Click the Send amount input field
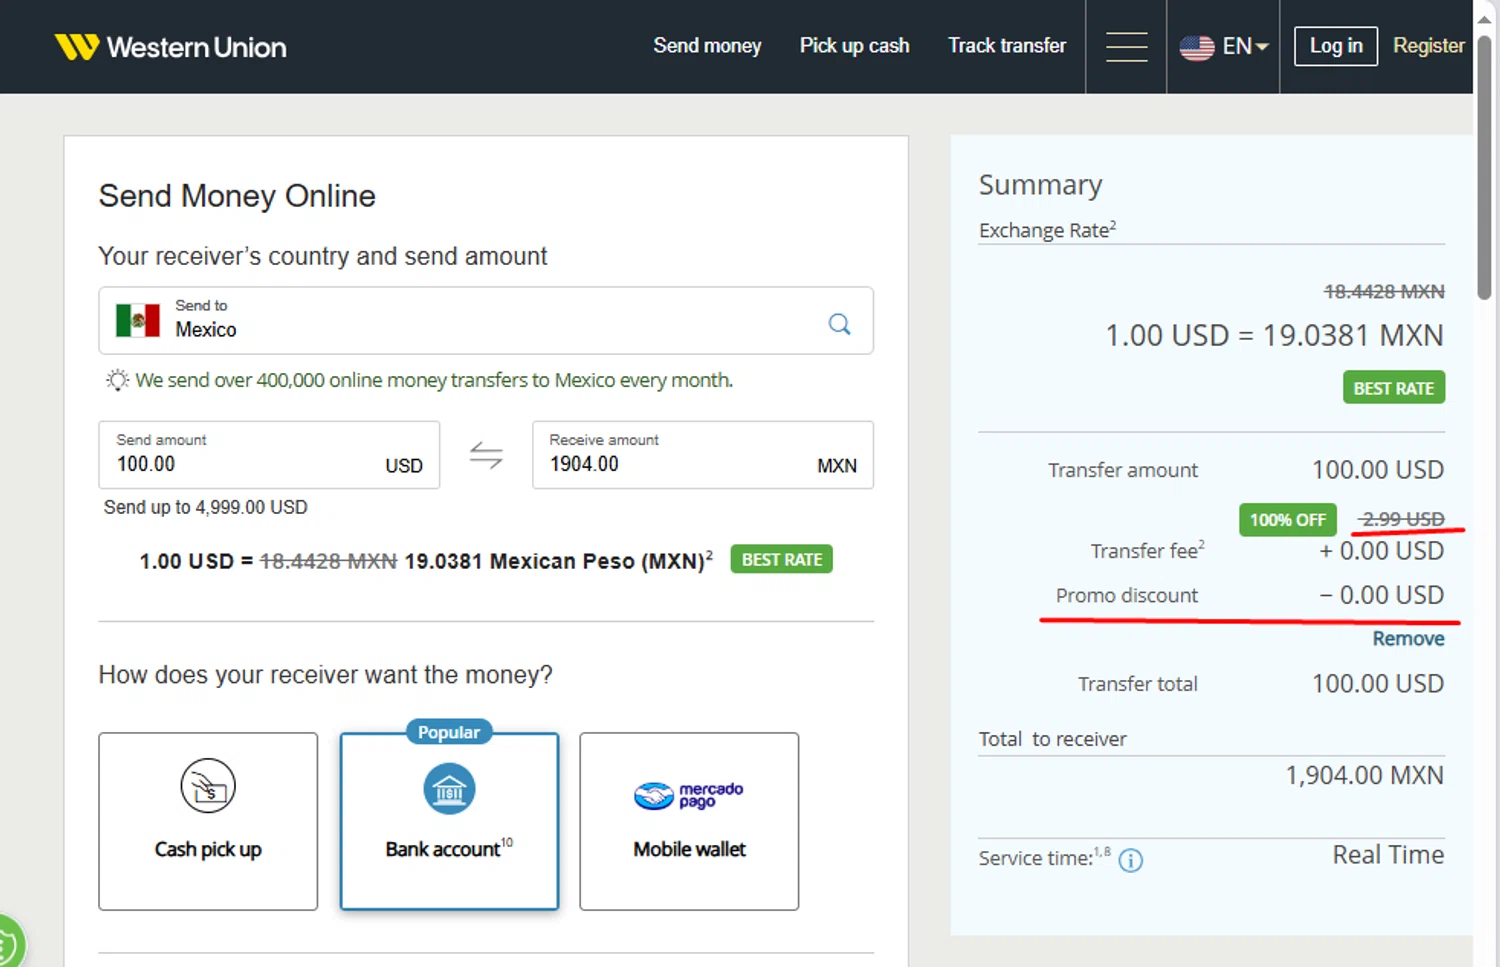Screen dimensions: 1500x967 240,464
